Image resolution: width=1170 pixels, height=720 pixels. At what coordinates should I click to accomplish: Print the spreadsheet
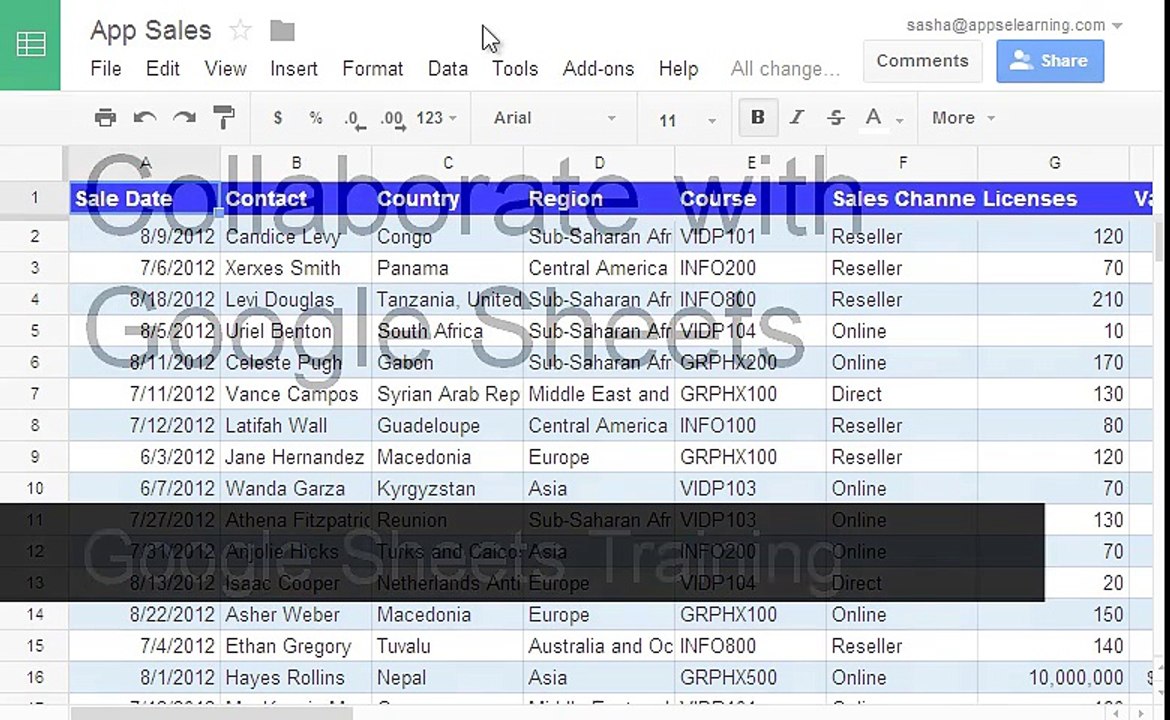coord(105,118)
